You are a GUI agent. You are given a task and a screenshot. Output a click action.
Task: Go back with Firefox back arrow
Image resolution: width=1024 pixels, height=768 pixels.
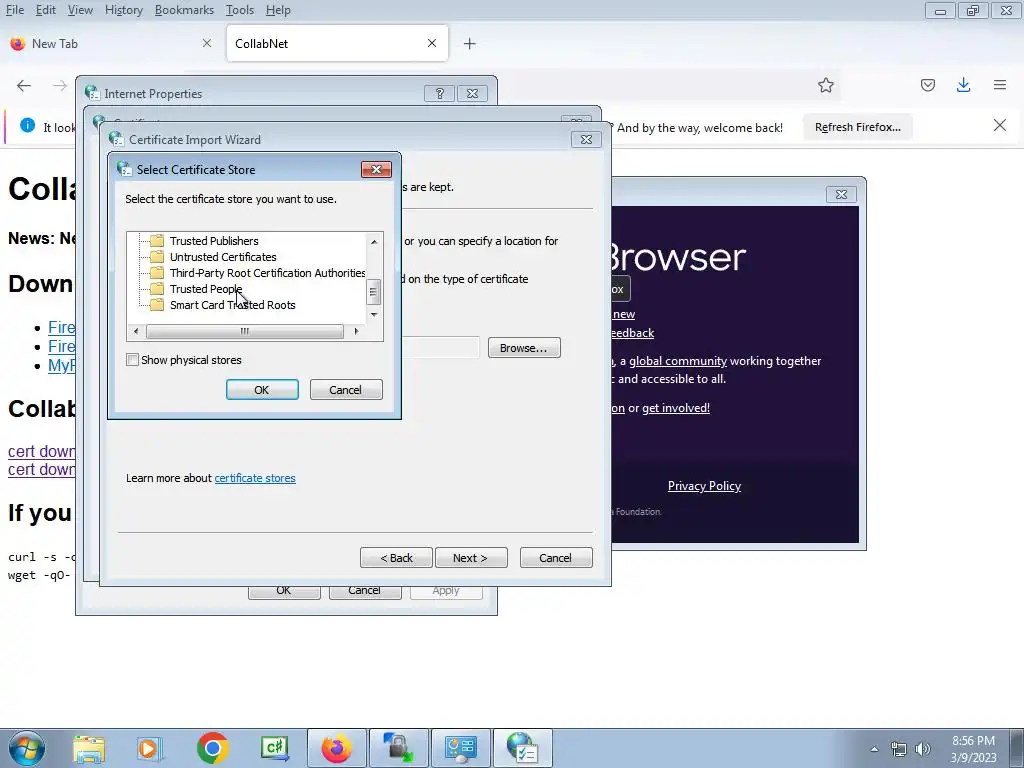point(24,86)
